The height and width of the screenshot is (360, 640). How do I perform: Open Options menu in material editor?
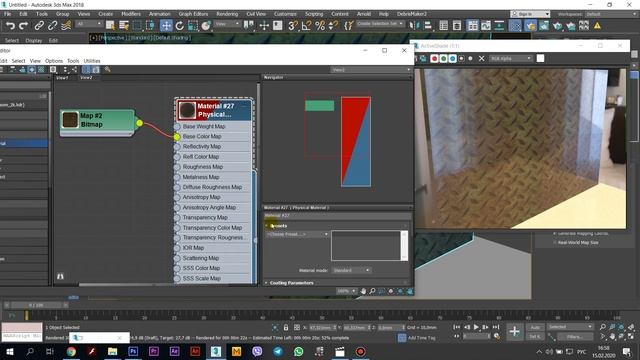[54, 61]
